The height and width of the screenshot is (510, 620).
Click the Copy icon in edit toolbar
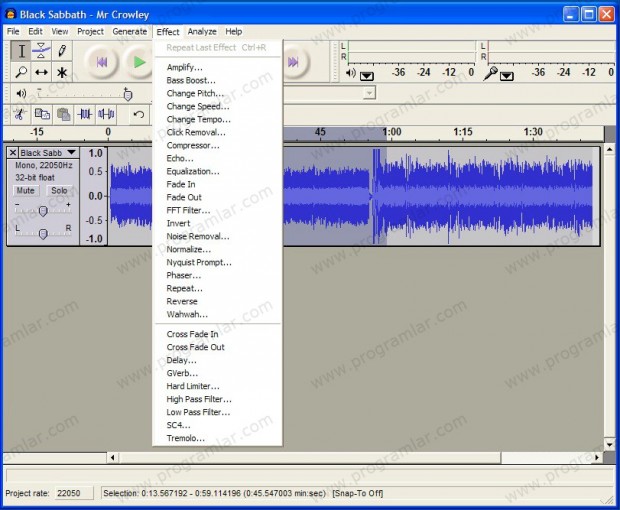tap(42, 115)
